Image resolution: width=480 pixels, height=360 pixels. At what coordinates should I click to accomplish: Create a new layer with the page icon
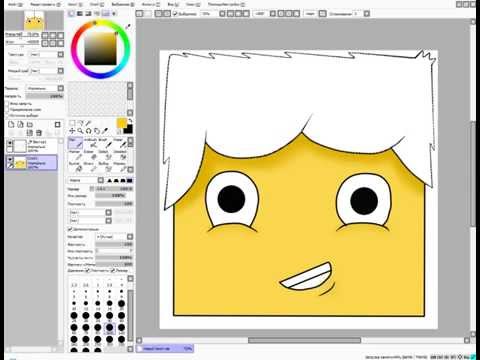[x=11, y=124]
